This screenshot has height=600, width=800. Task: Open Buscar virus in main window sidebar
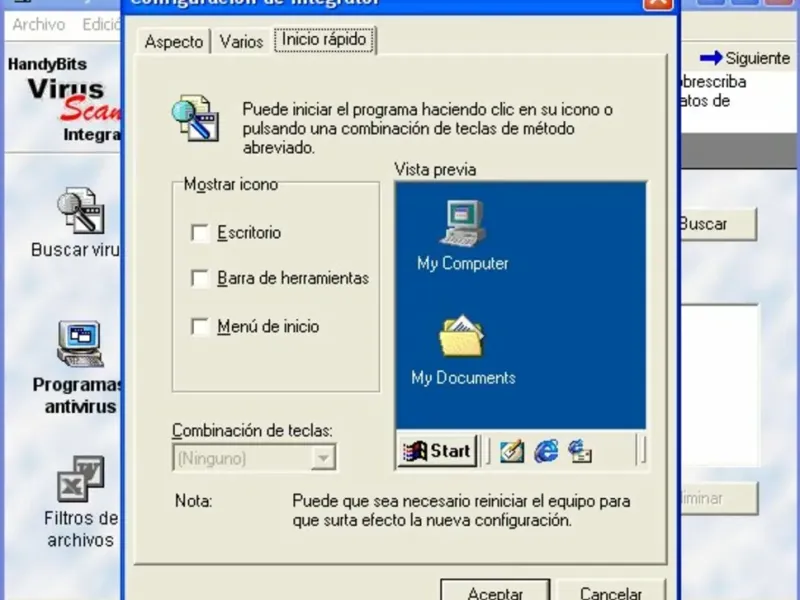tap(77, 222)
